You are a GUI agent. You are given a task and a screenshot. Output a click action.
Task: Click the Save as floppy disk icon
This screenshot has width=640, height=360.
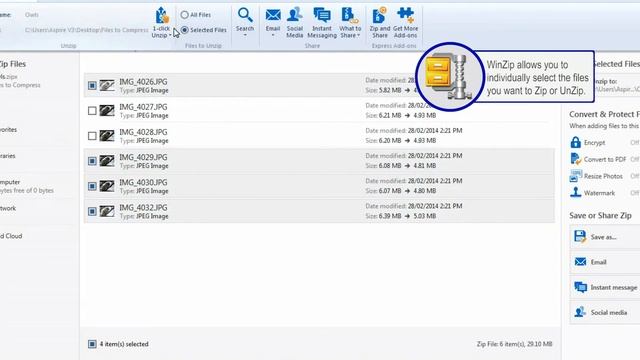tap(580, 236)
